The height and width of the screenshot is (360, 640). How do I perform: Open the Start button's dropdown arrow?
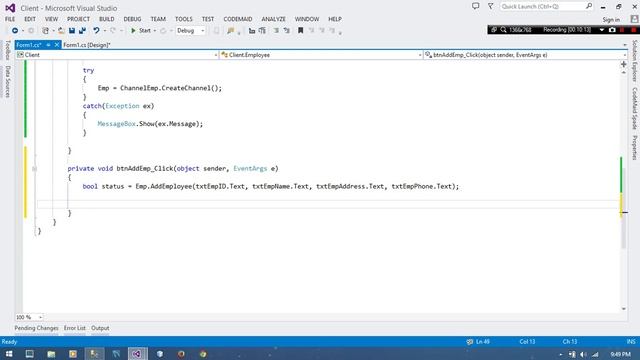155,31
